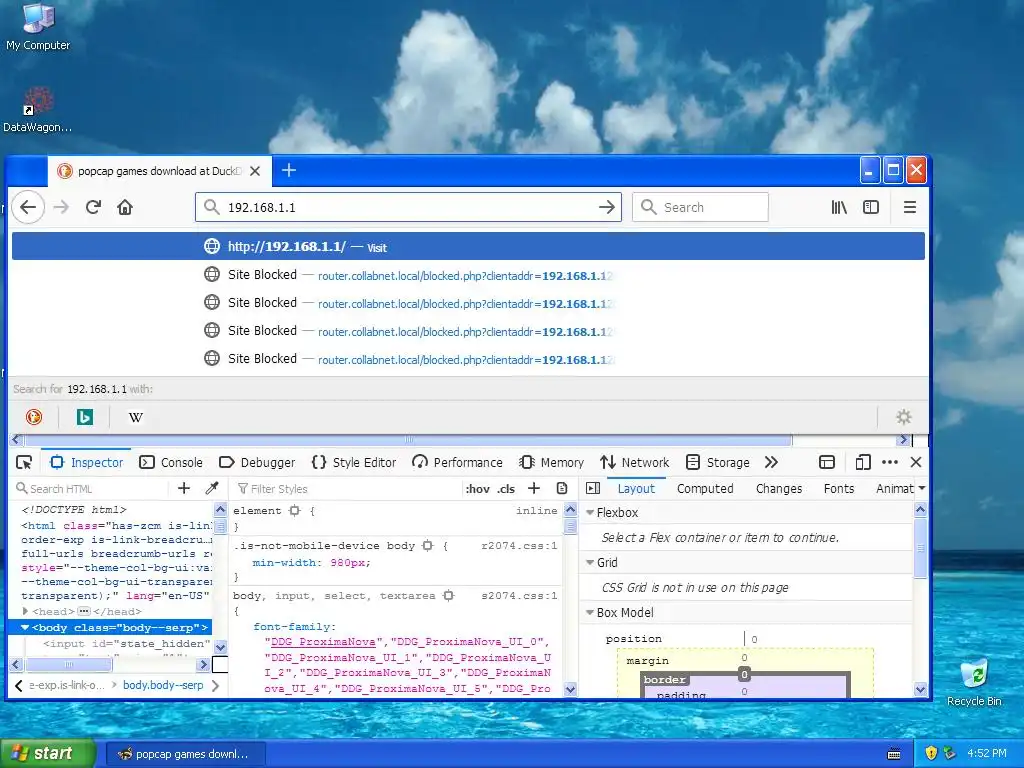
Task: Open s2074.css:1 source link
Action: click(519, 596)
